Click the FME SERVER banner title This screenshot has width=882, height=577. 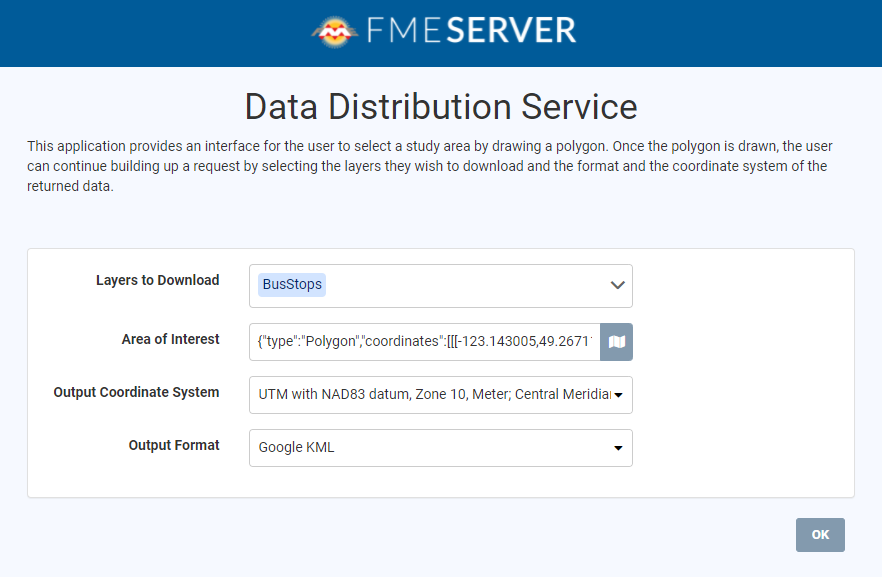471,30
